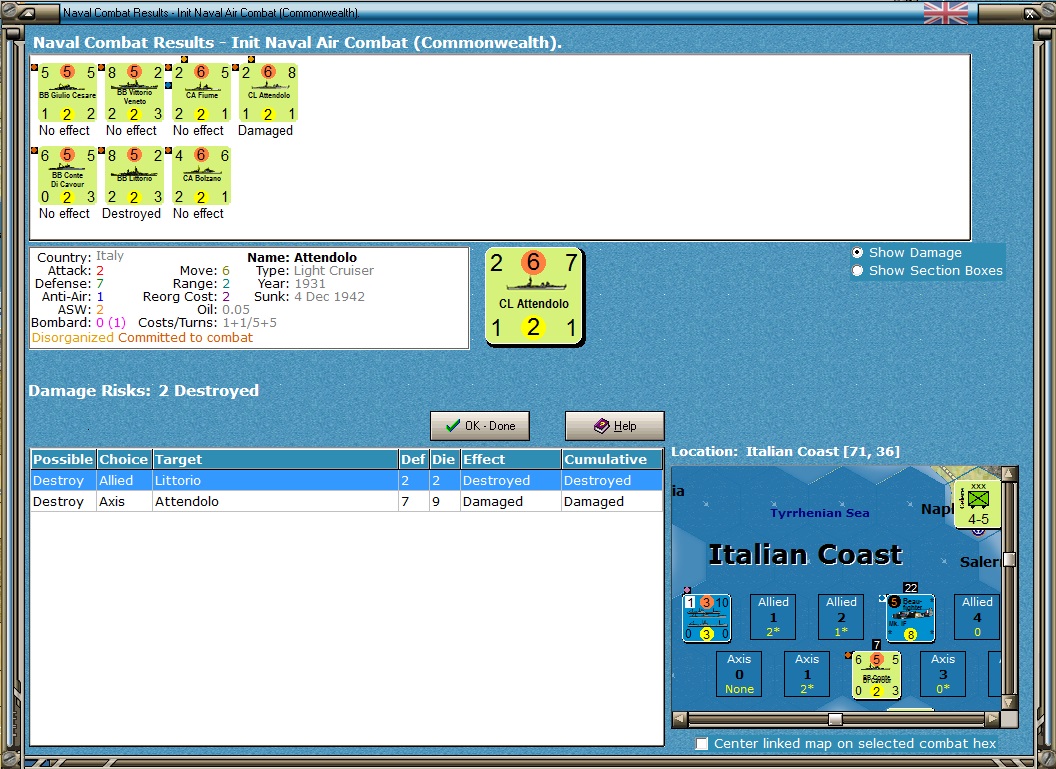Screen dimensions: 1056x769
Task: Select the BB Littorio ship counter
Action: pyautogui.click(x=134, y=176)
